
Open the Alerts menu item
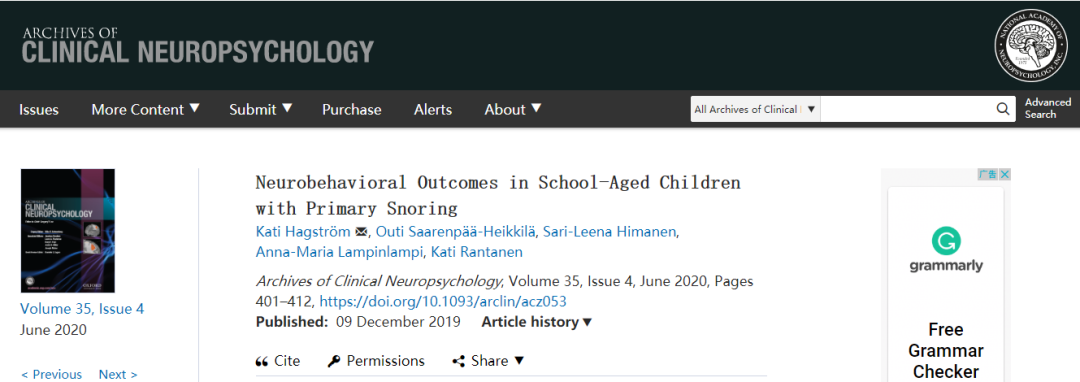coord(433,109)
